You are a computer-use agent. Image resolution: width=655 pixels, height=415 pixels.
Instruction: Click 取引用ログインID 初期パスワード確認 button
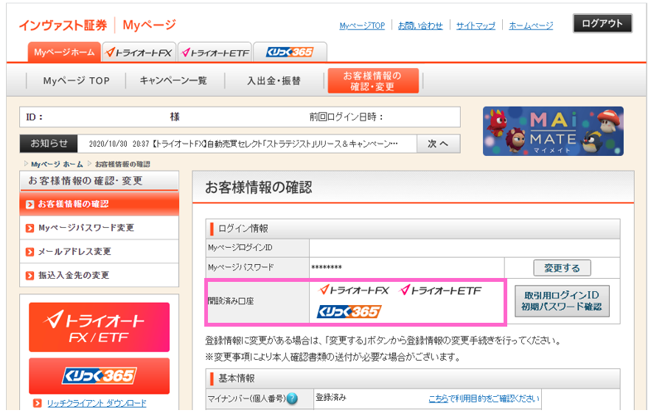click(x=562, y=301)
